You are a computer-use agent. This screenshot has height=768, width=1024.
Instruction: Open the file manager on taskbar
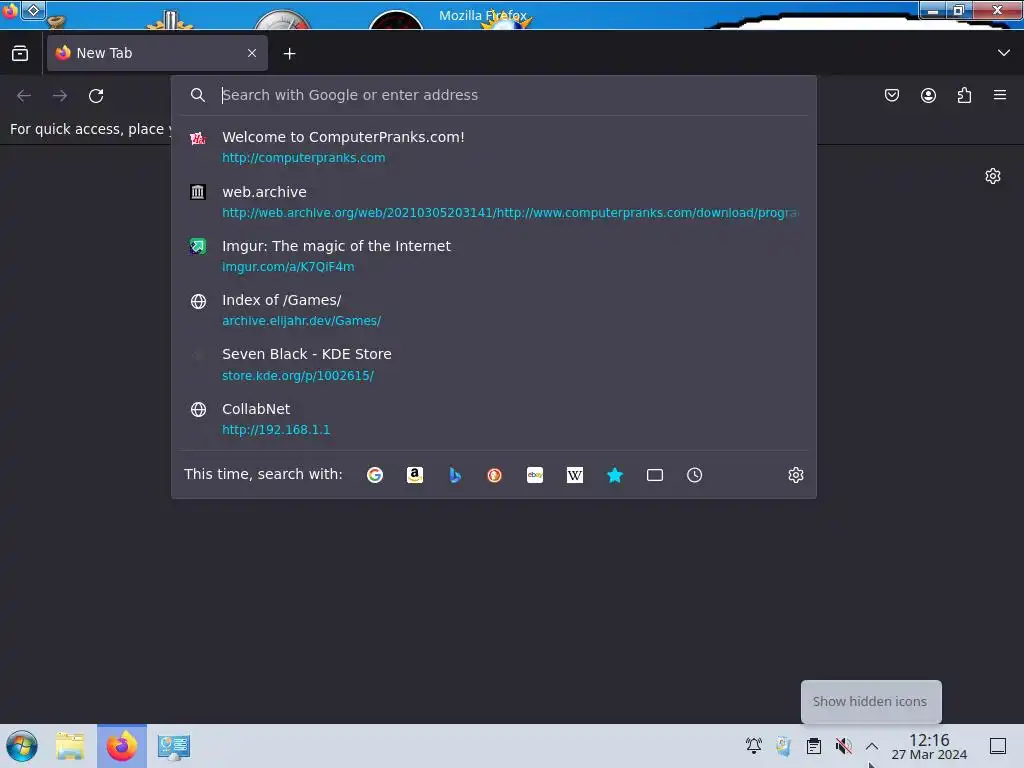point(70,746)
